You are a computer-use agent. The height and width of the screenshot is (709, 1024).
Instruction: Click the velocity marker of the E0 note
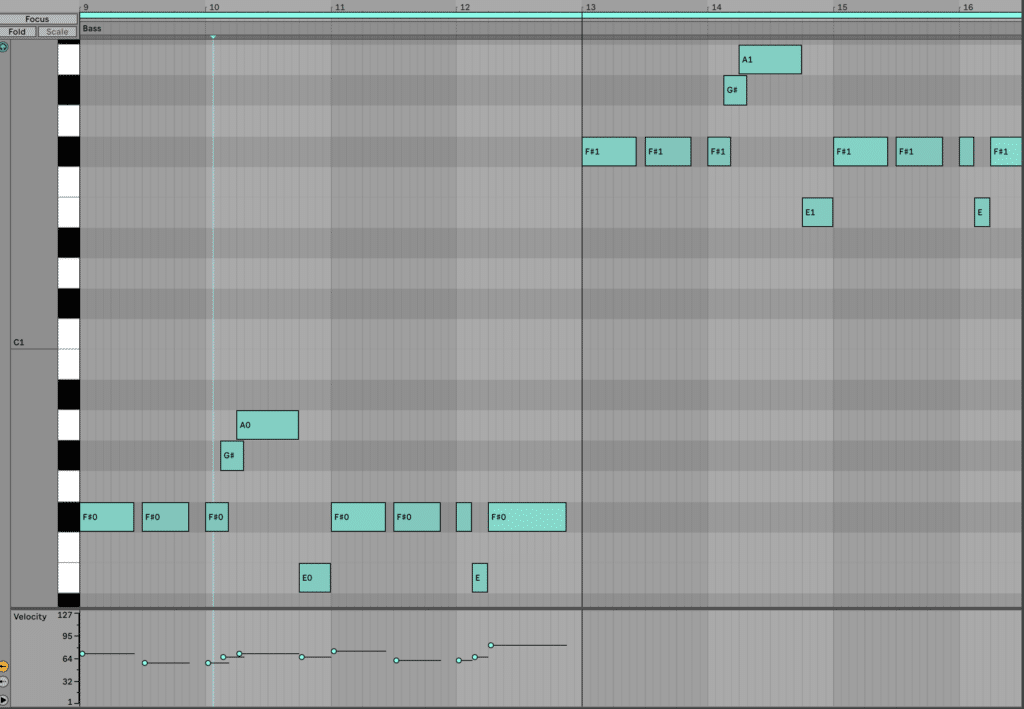click(302, 657)
